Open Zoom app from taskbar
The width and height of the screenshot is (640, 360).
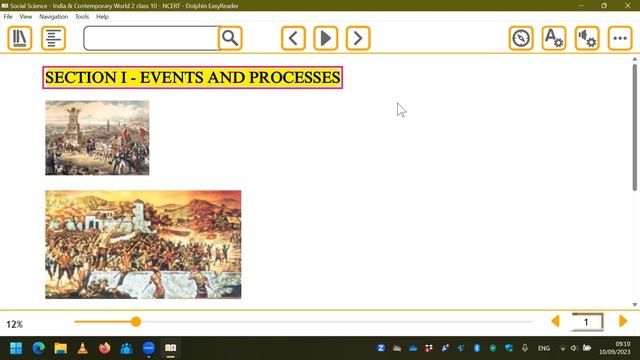click(x=149, y=348)
